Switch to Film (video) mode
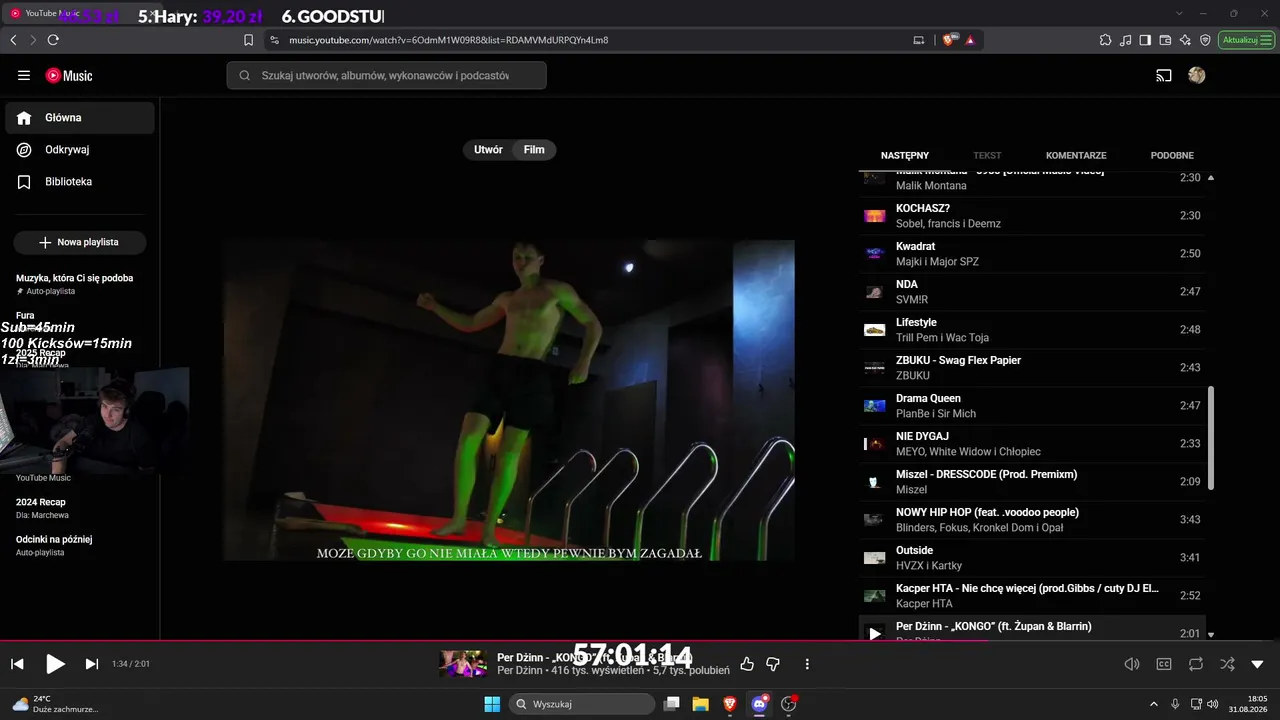1280x720 pixels. click(x=534, y=150)
